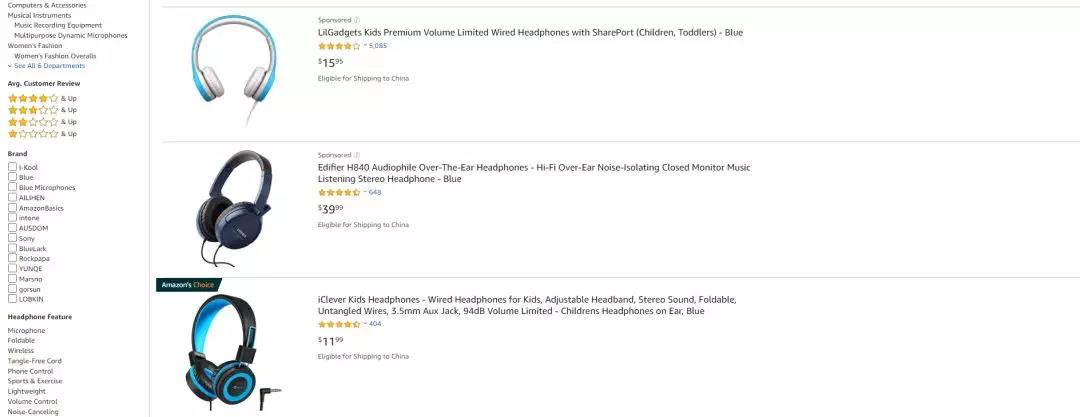Select the Women's Fashion department

click(36, 46)
